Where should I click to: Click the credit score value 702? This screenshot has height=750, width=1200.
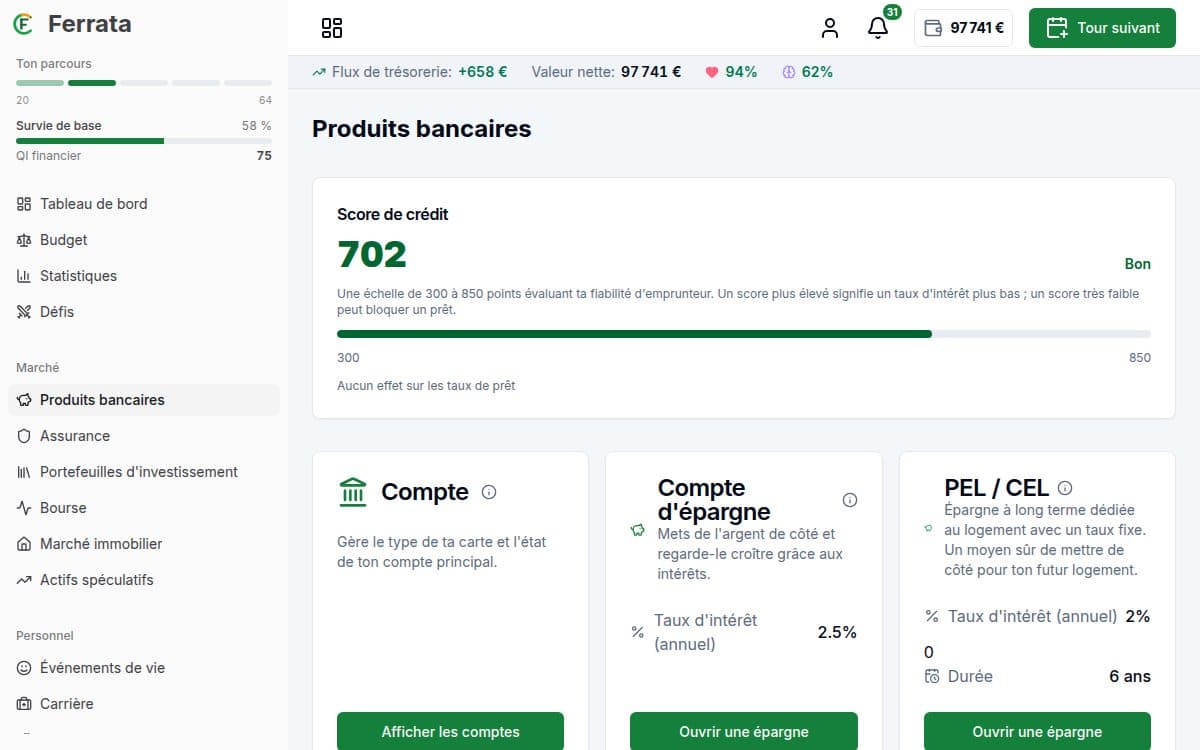tap(372, 255)
